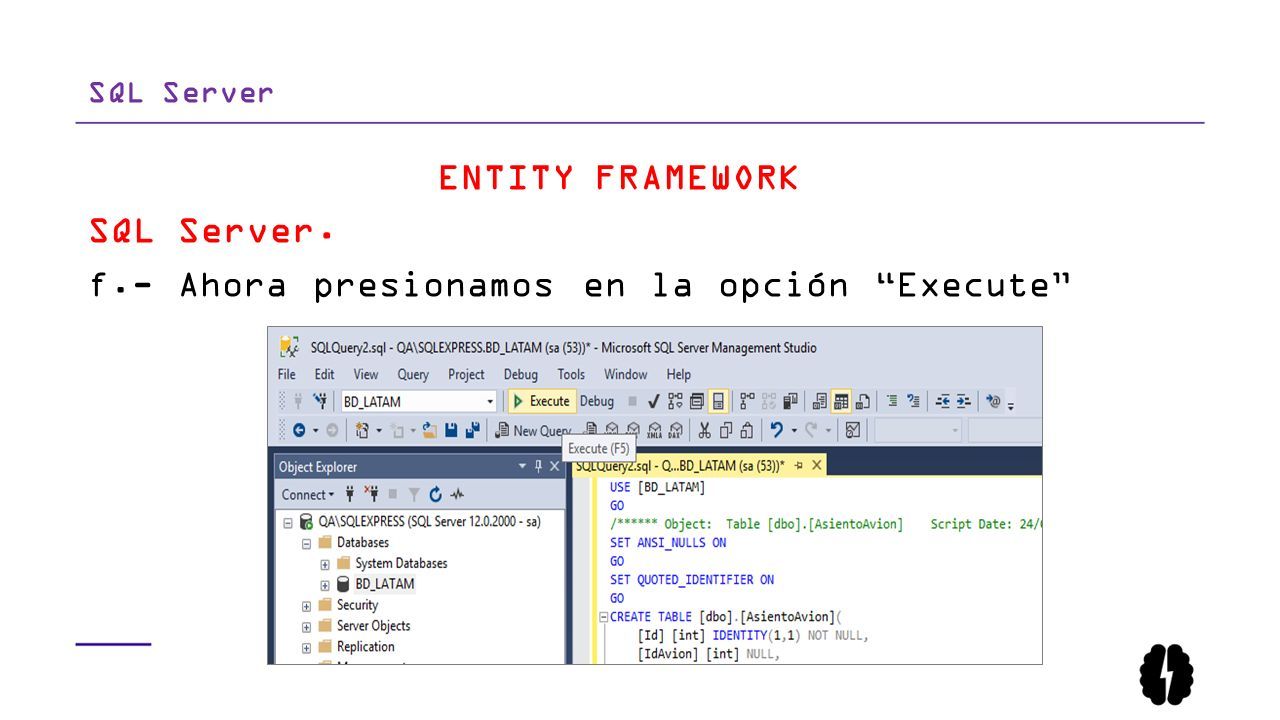Click Uncomment selected lines icon
This screenshot has height=720, width=1280.
(x=913, y=401)
